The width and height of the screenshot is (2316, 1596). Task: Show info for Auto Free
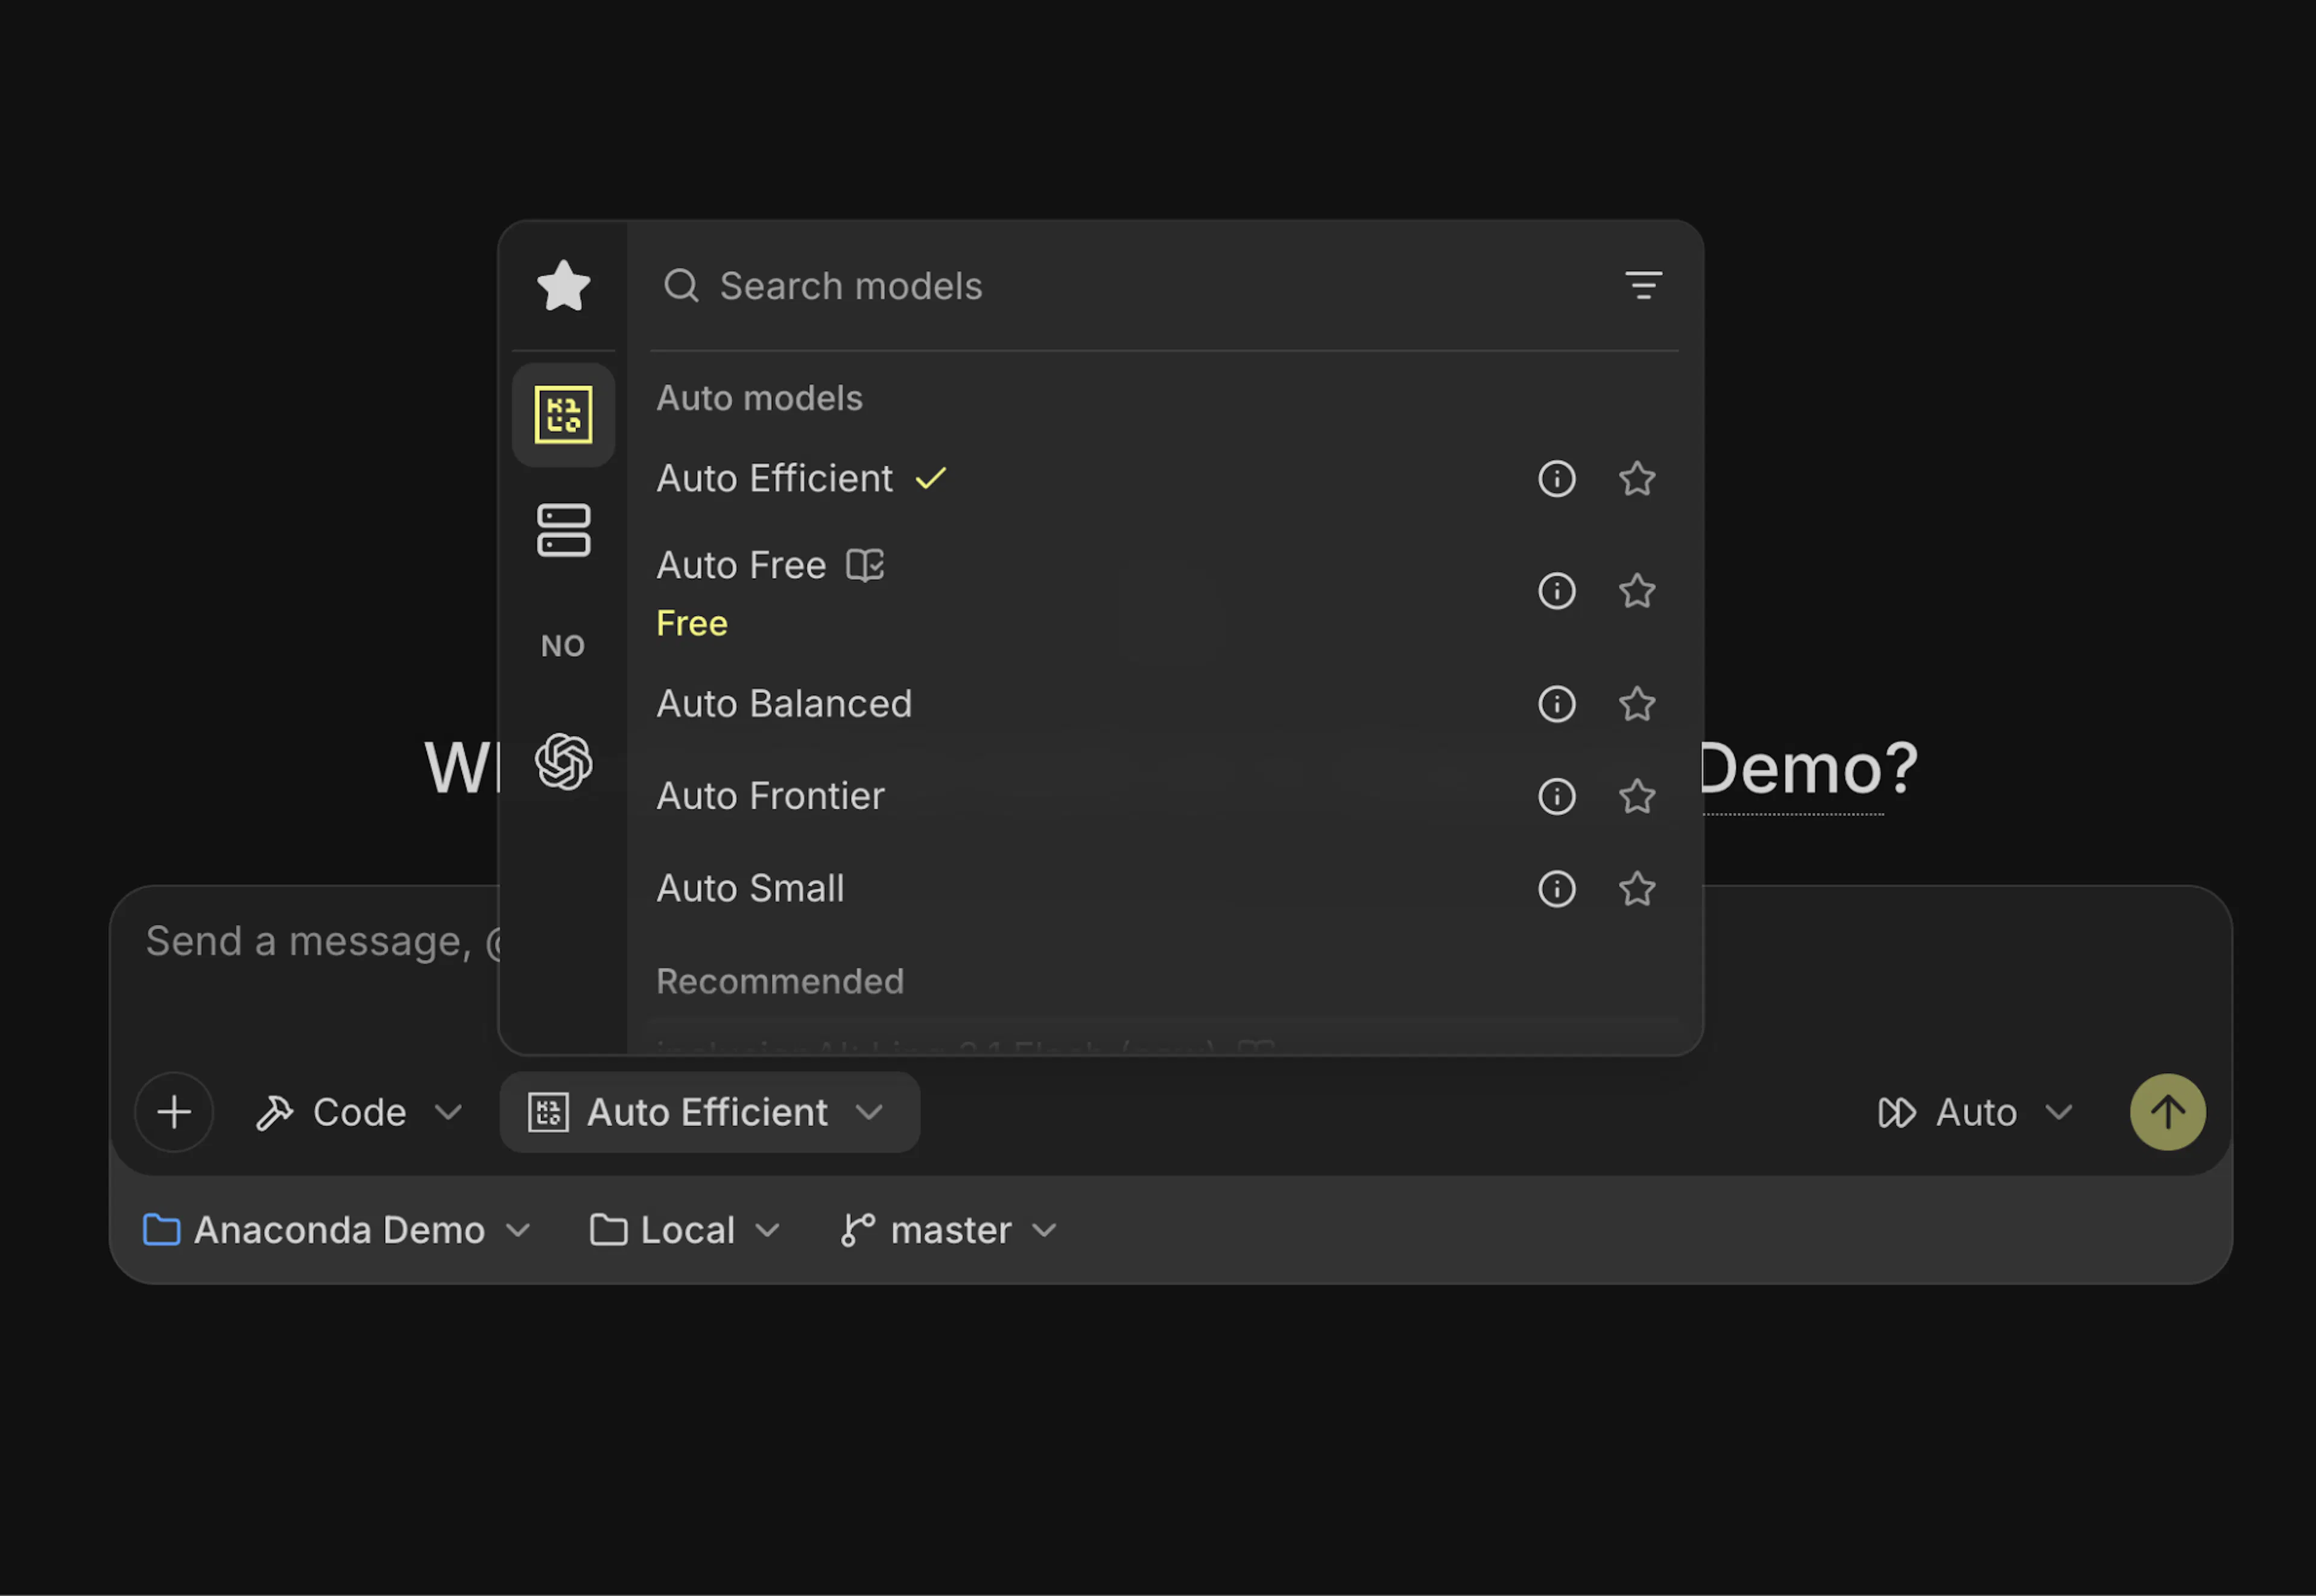(1556, 591)
